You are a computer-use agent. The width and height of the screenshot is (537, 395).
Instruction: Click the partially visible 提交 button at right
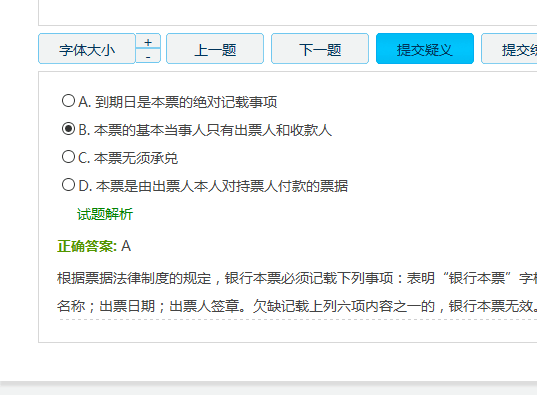(509, 49)
